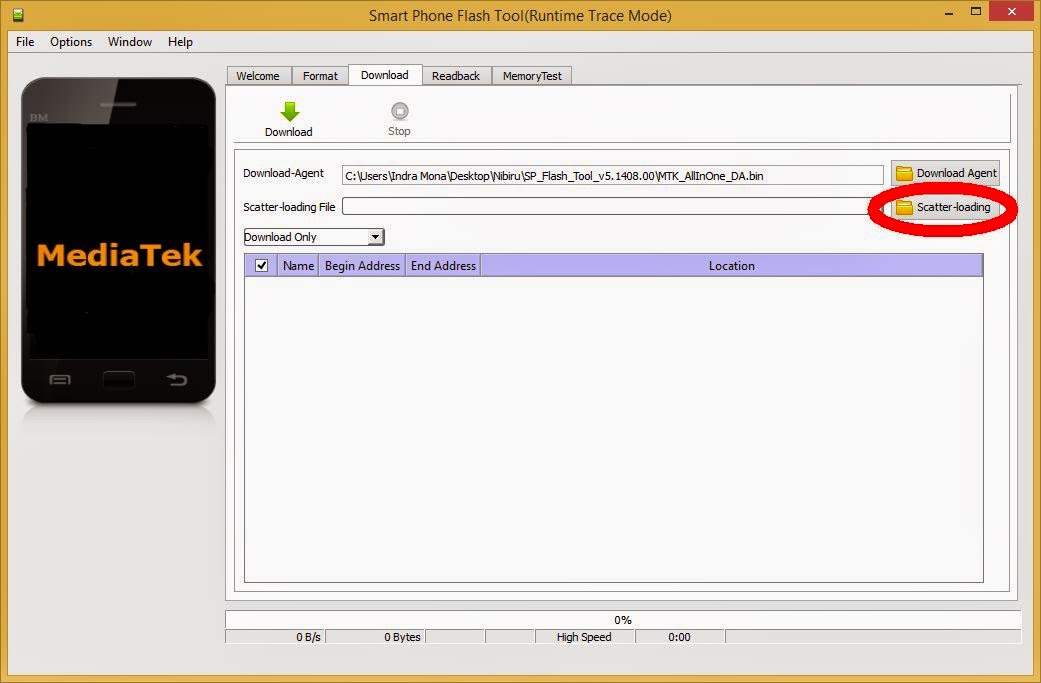This screenshot has width=1041, height=683.
Task: Open the File menu
Action: click(x=25, y=42)
